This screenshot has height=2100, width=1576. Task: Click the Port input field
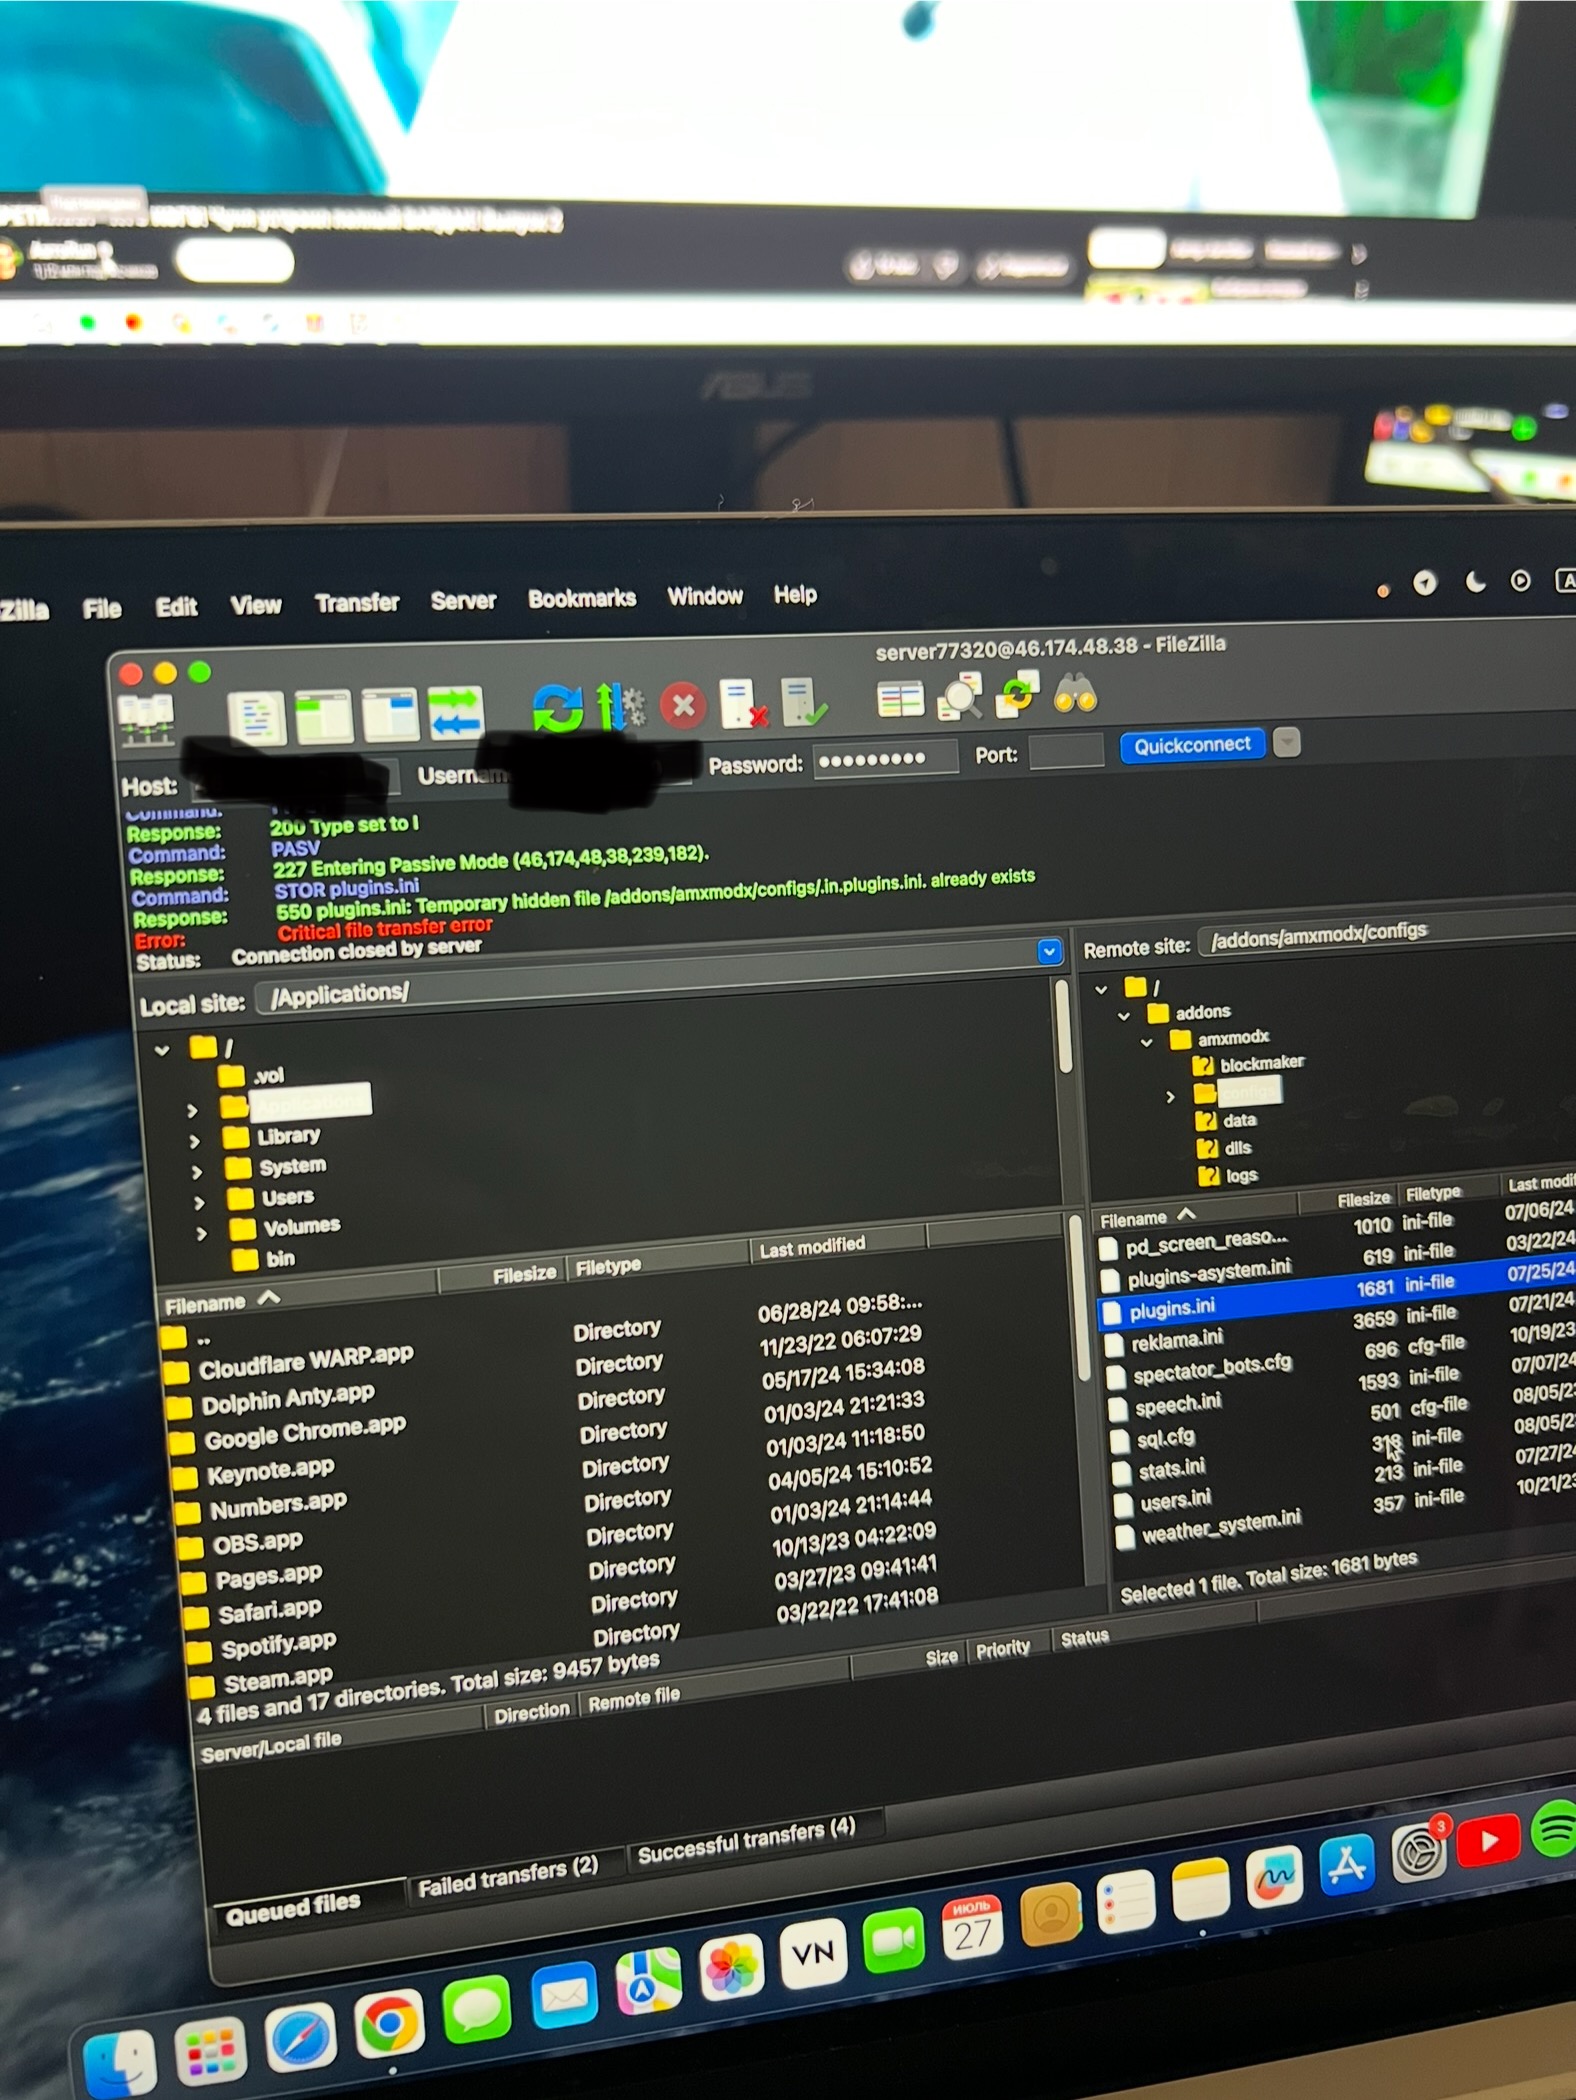tap(1066, 751)
